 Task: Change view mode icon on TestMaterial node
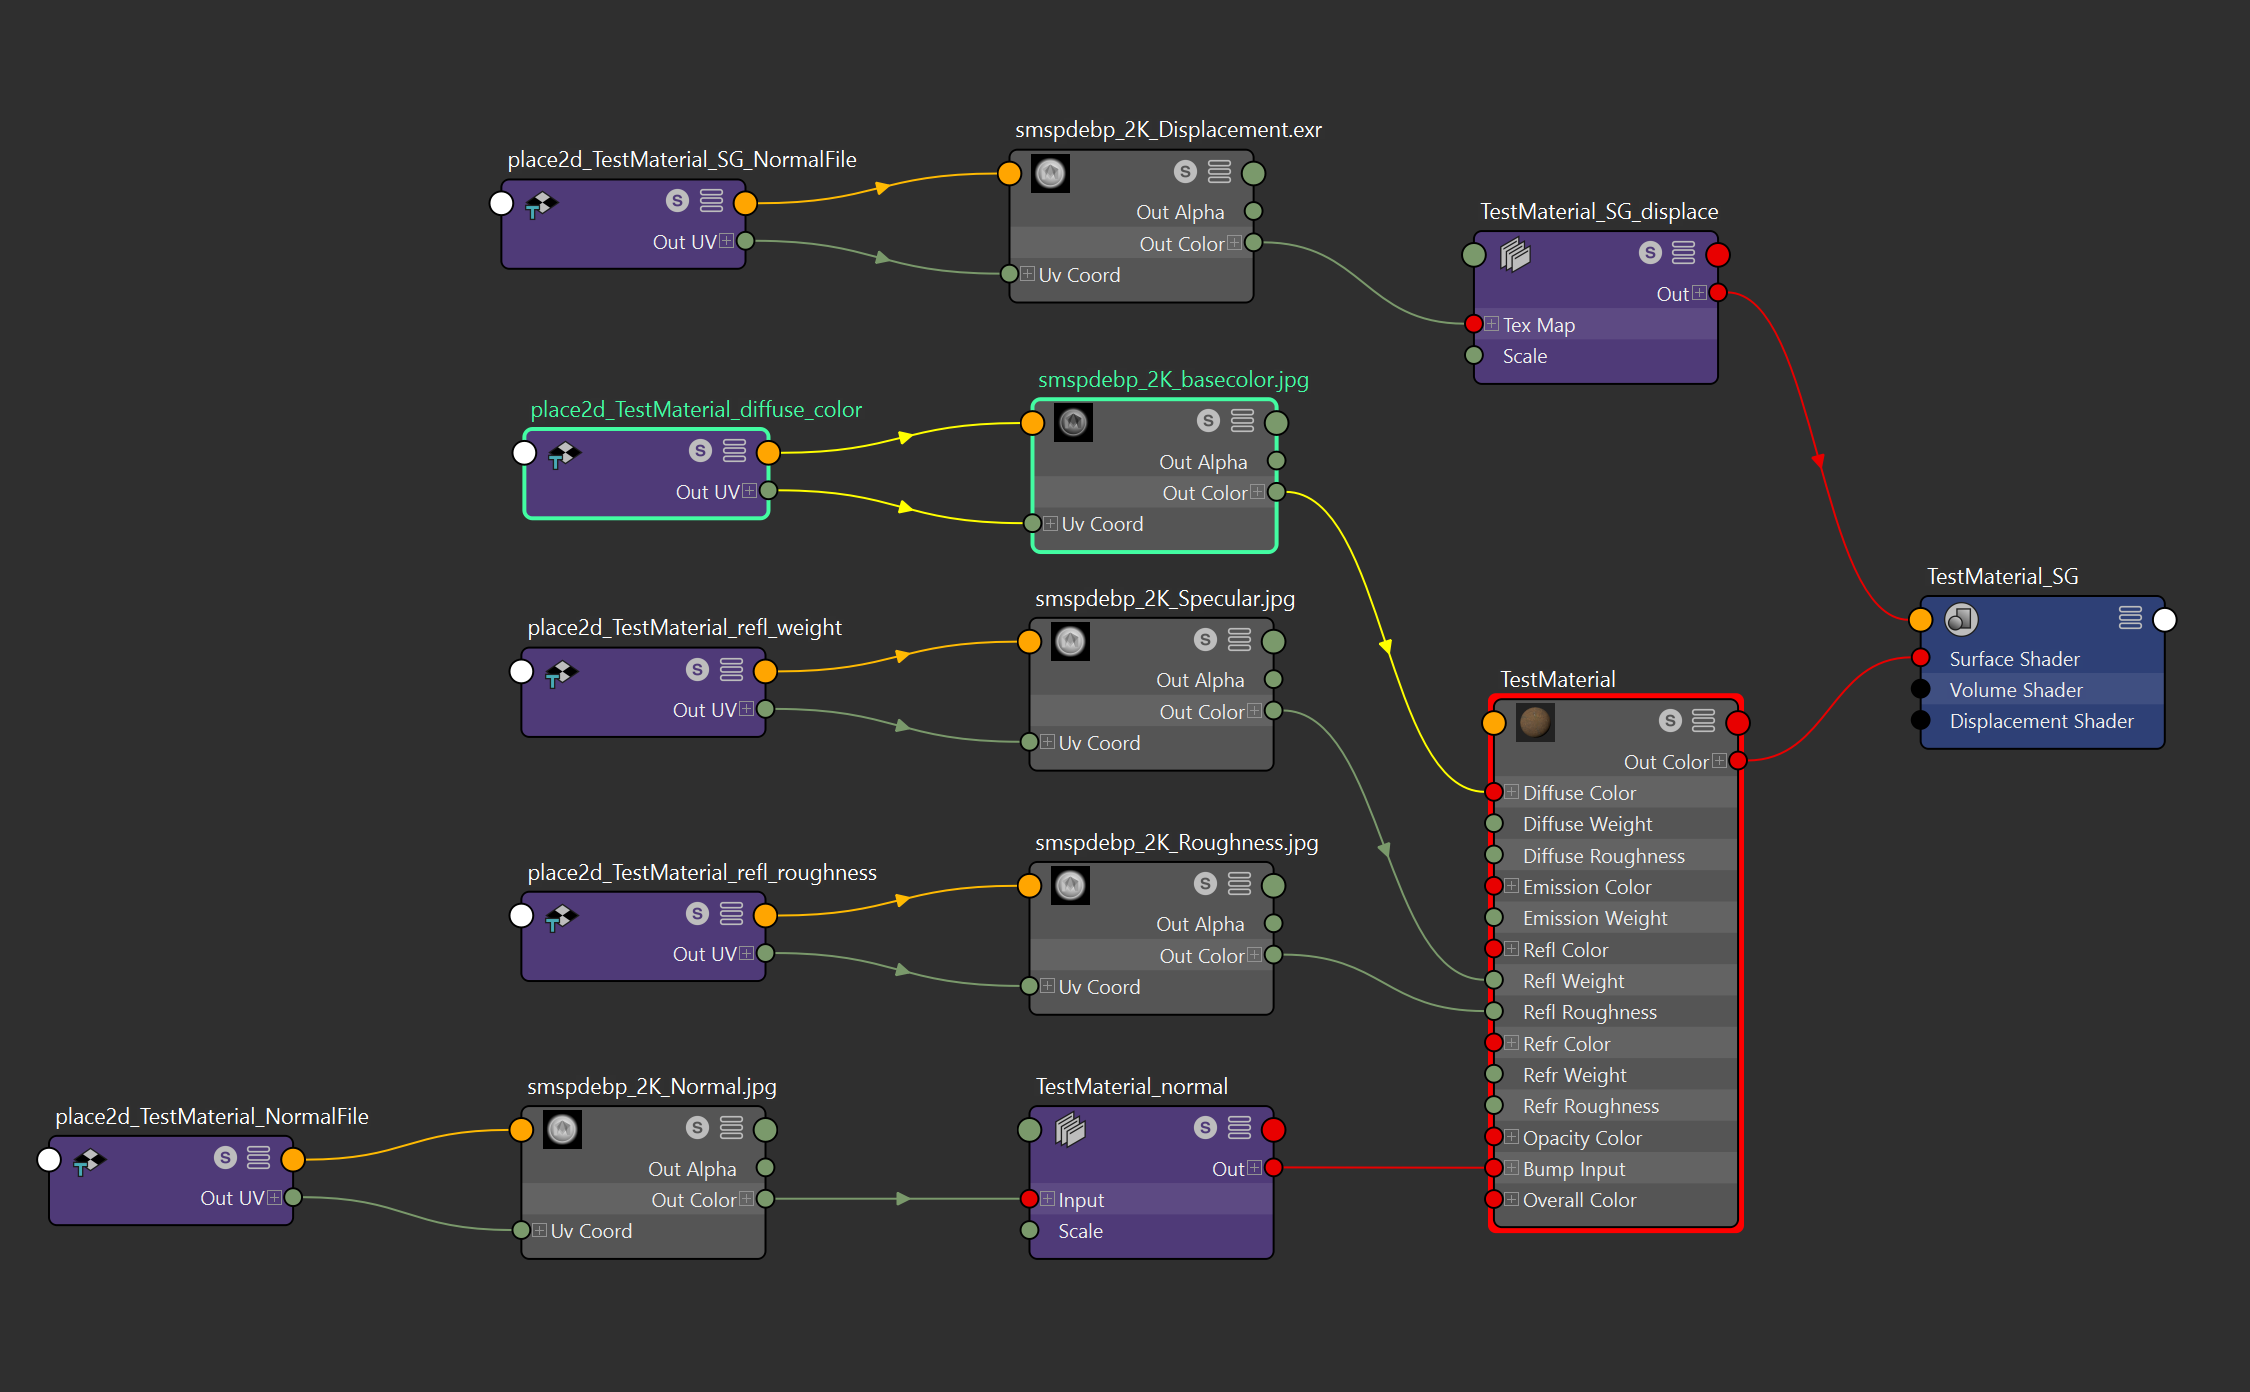click(x=1703, y=720)
